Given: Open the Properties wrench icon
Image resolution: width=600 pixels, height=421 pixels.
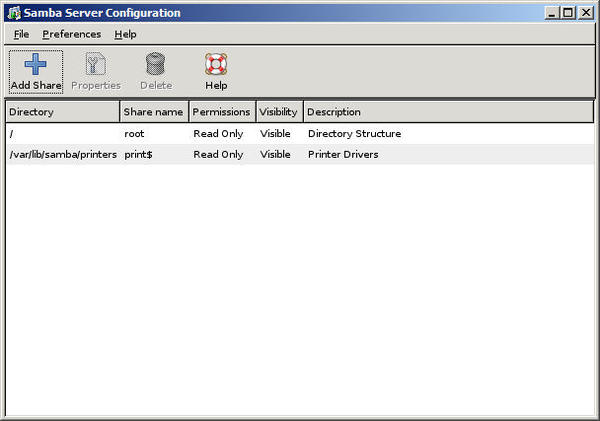Looking at the screenshot, I should (95, 64).
